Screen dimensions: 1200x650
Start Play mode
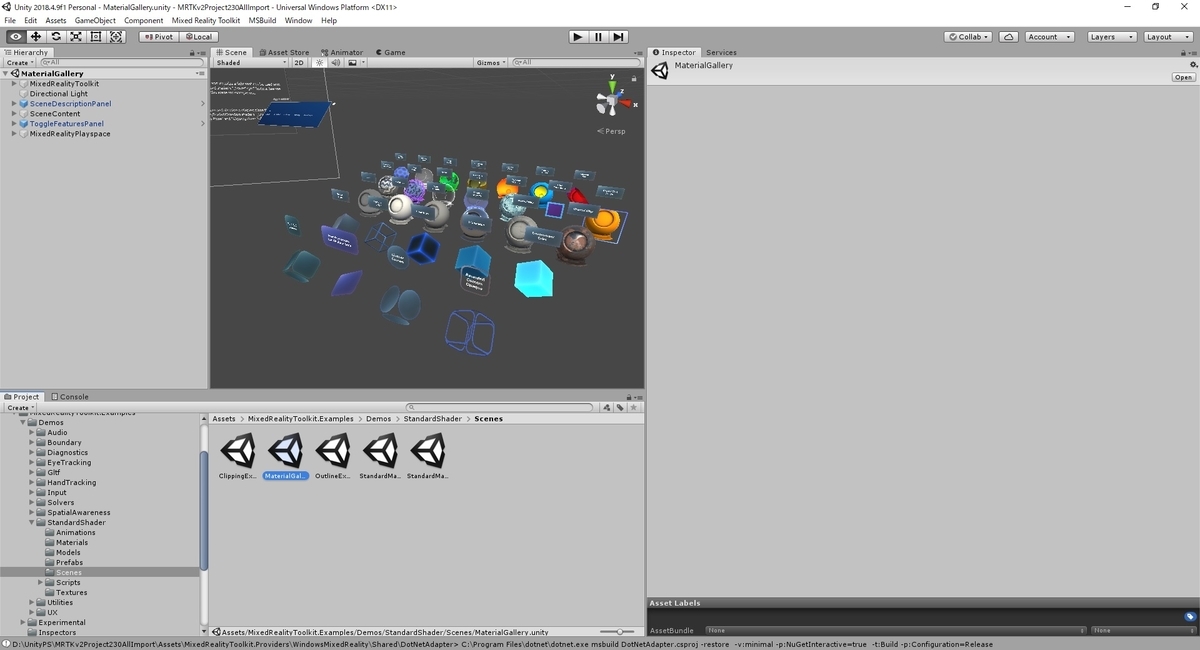(x=578, y=36)
